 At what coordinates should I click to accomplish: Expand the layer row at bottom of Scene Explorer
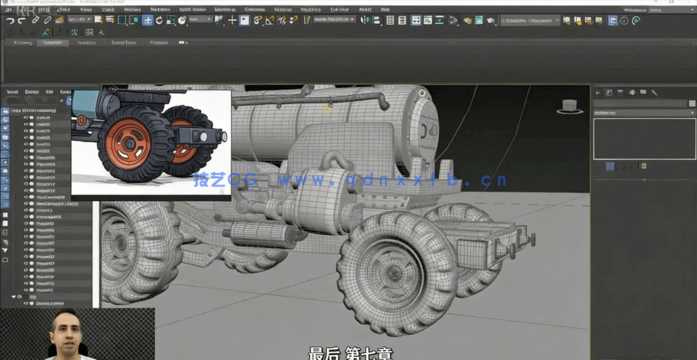click(x=13, y=296)
